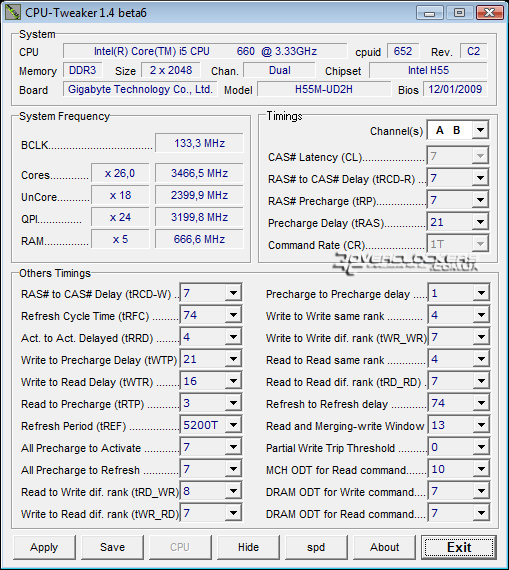Expand the Refresh Period (tREF) dropdown
This screenshot has height=570, width=509.
click(233, 425)
